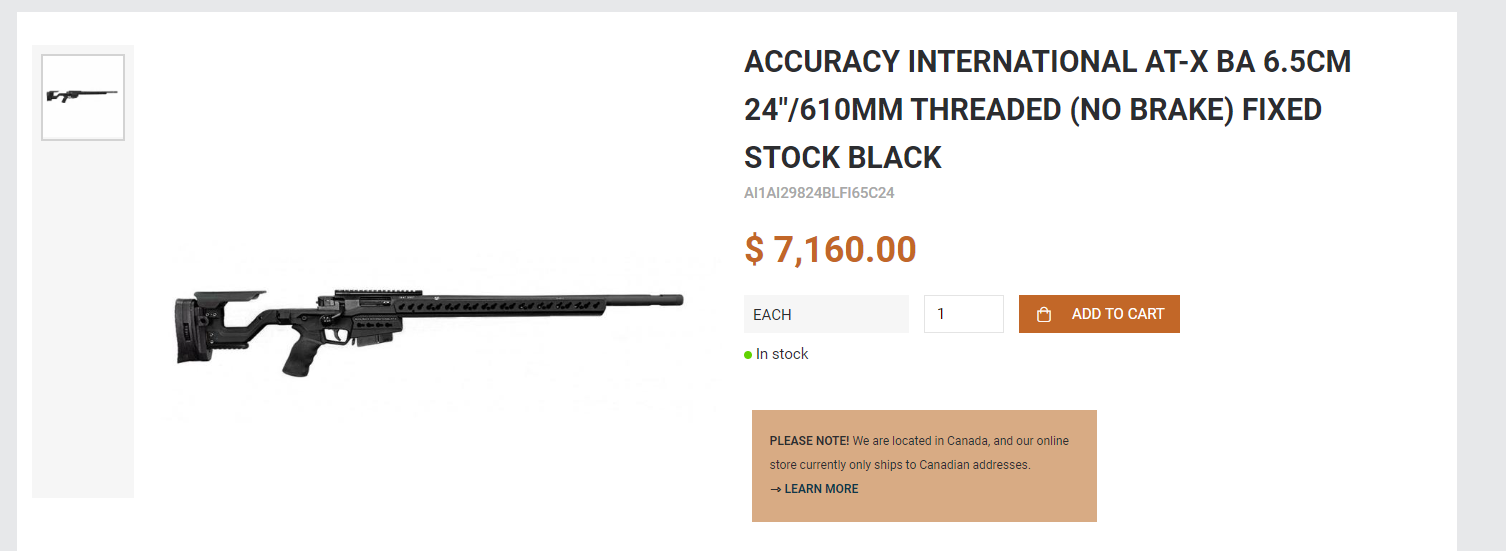Image resolution: width=1506 pixels, height=551 pixels.
Task: Click the $ 7,160.00 price
Action: [830, 249]
